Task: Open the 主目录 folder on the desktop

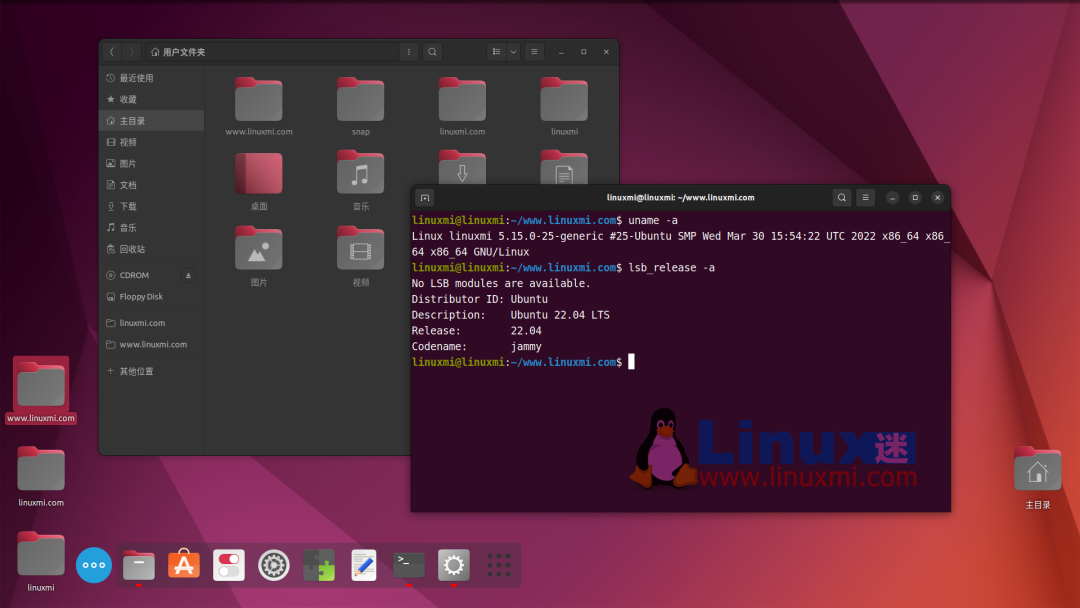Action: (1037, 468)
